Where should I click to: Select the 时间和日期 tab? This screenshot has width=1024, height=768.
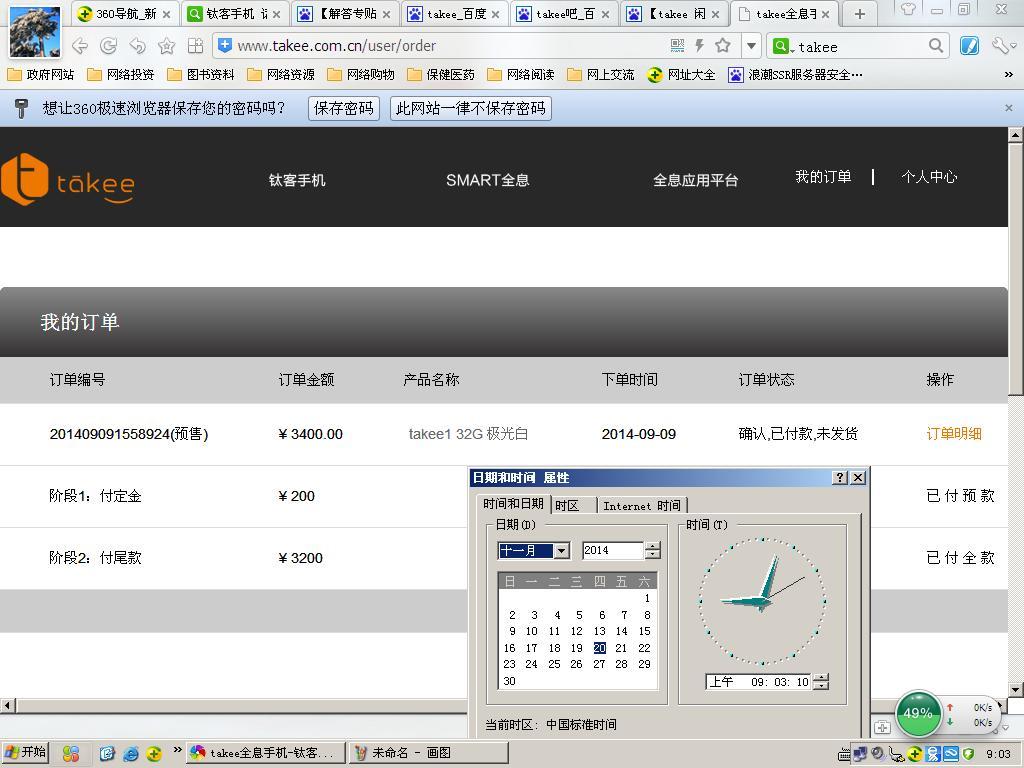click(x=513, y=504)
